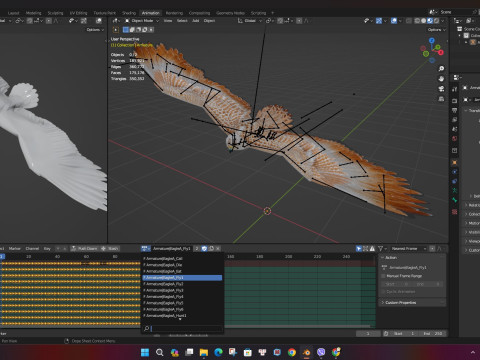Open action browse dropdown icon
Screen dimensions: 480x360
(x=146, y=249)
